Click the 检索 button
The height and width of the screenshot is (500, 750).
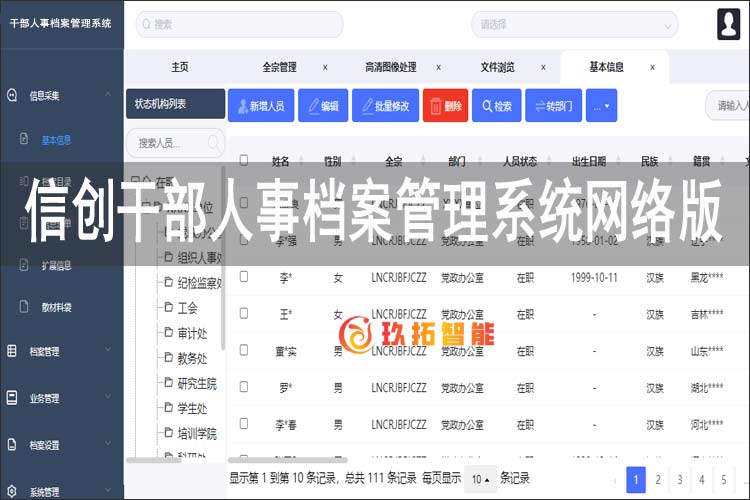(496, 106)
